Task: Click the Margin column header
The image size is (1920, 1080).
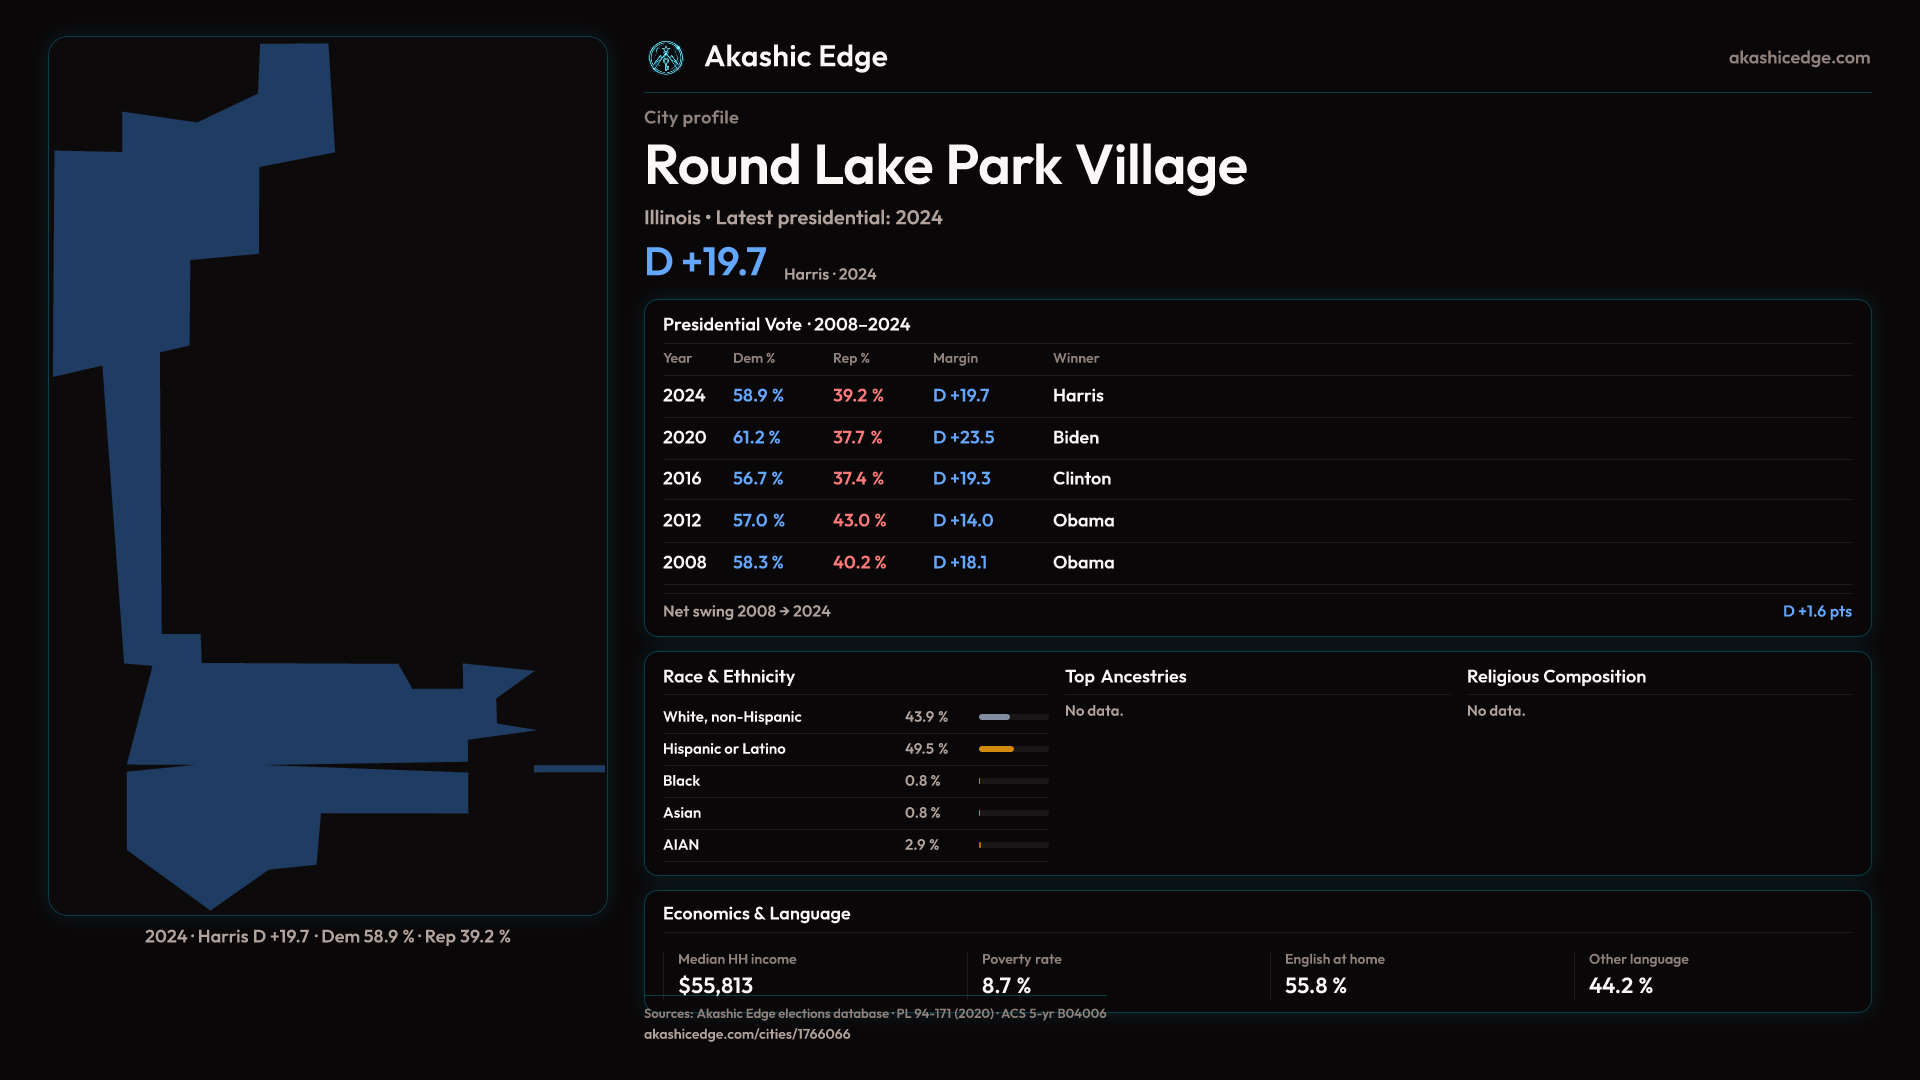Action: click(x=955, y=358)
